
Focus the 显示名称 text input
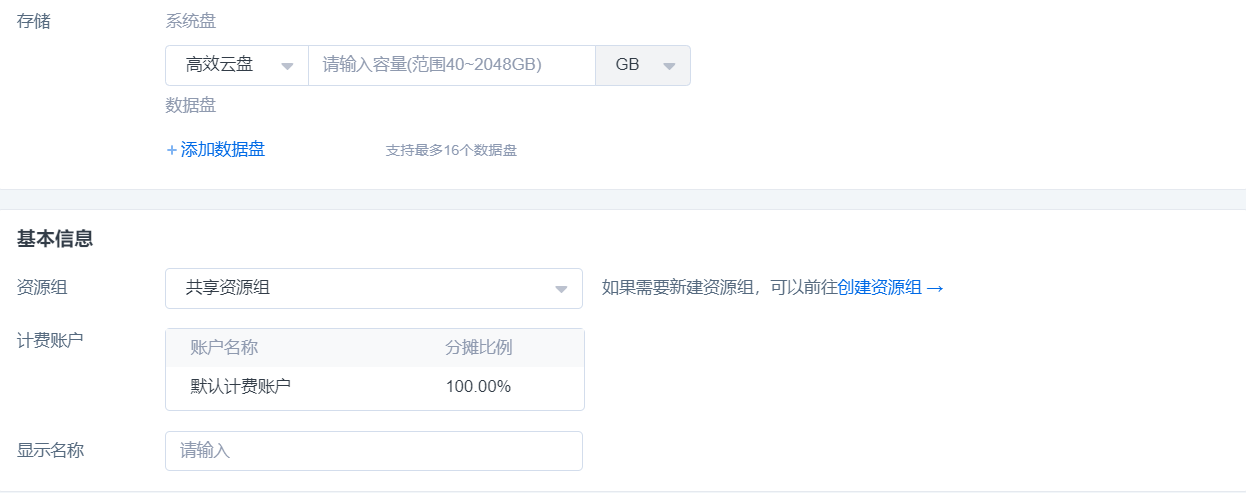tap(373, 451)
